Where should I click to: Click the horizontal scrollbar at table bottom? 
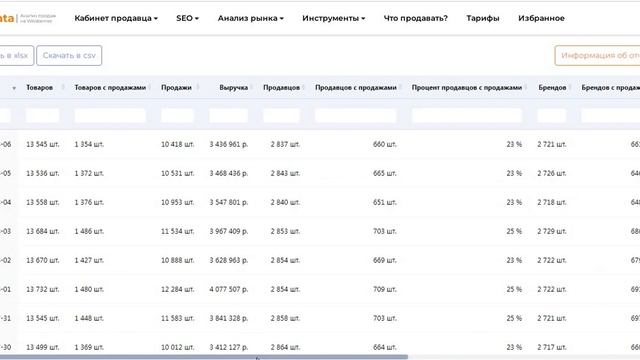204,357
